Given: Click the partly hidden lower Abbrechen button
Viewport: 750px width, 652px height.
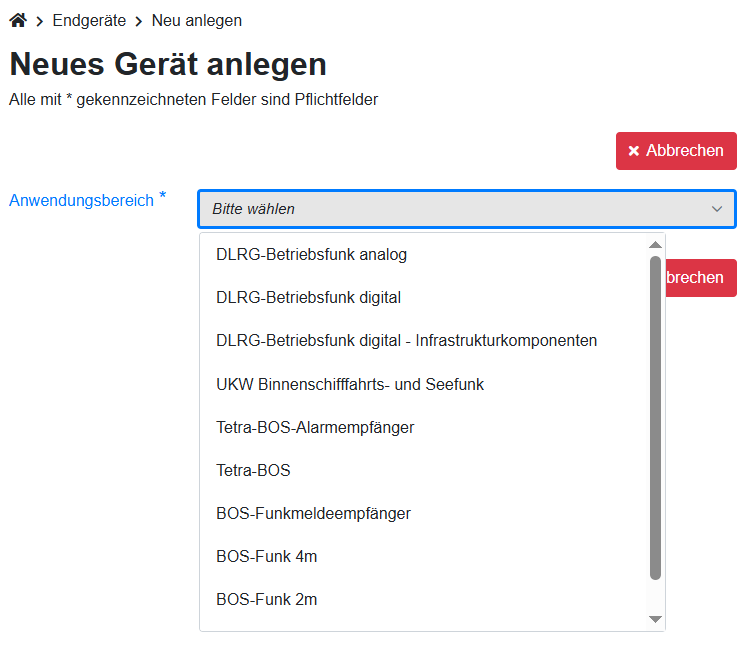Looking at the screenshot, I should (701, 278).
